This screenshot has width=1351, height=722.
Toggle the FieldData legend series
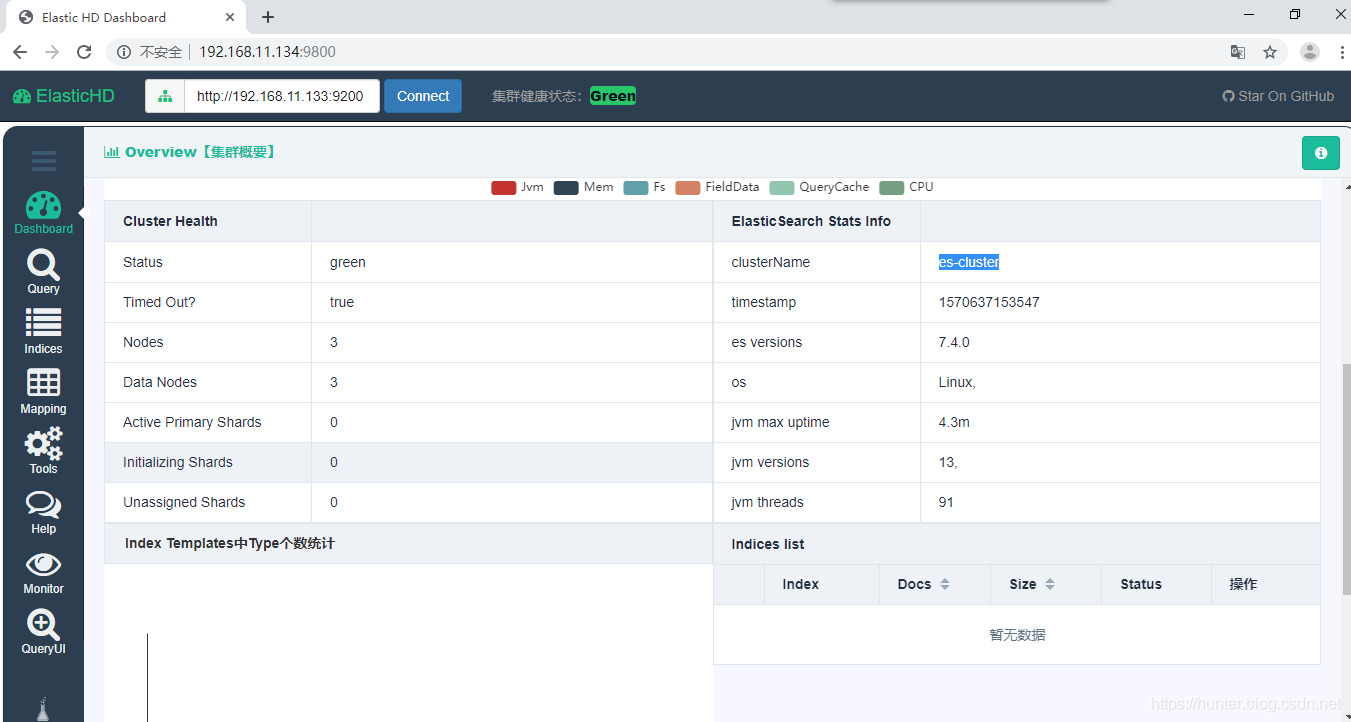pyautogui.click(x=717, y=187)
